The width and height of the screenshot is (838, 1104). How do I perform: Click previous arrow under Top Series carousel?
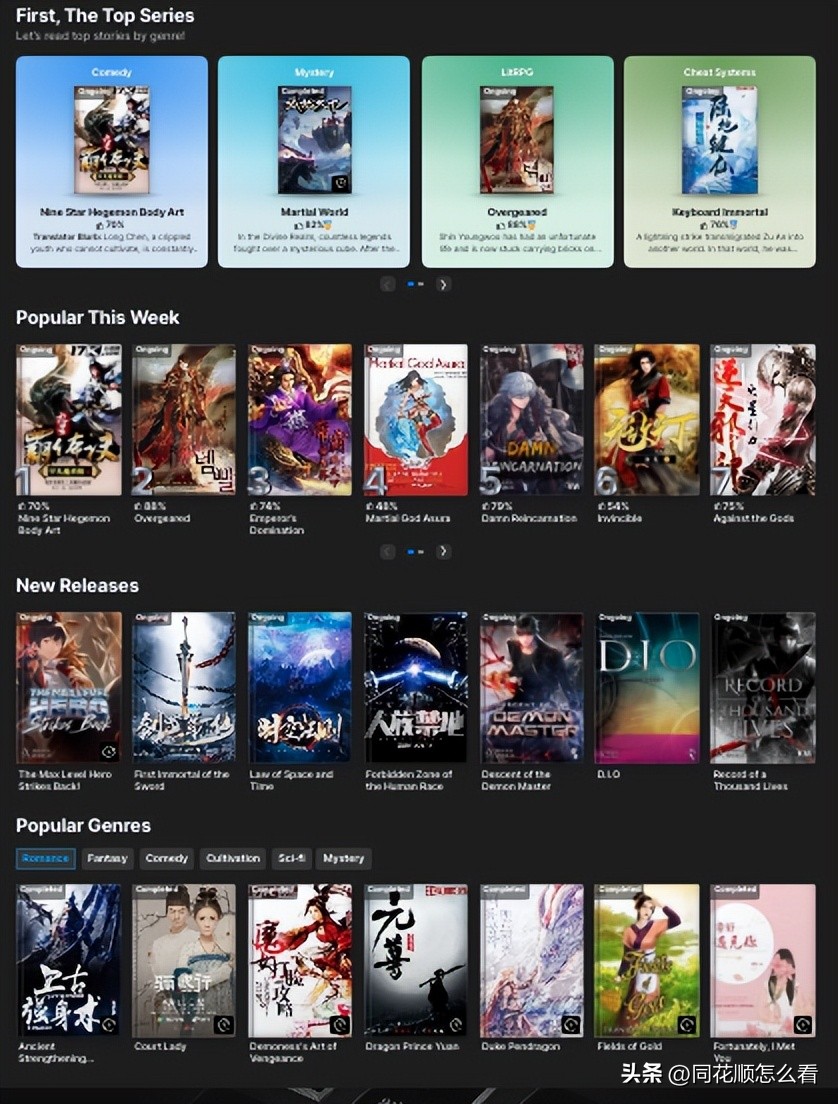click(388, 284)
